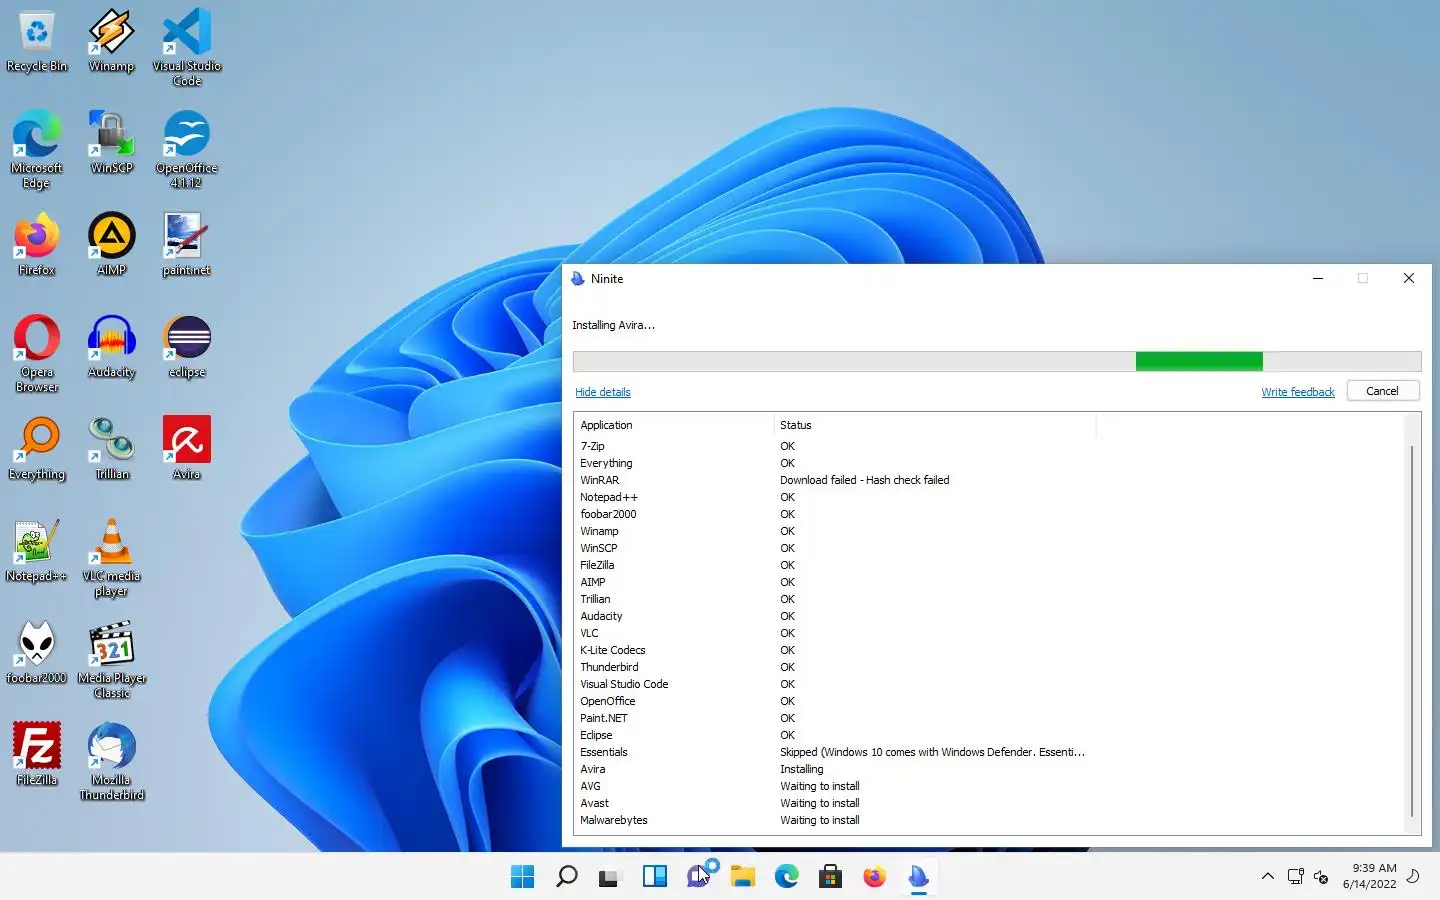Open taskbar Search

click(566, 877)
